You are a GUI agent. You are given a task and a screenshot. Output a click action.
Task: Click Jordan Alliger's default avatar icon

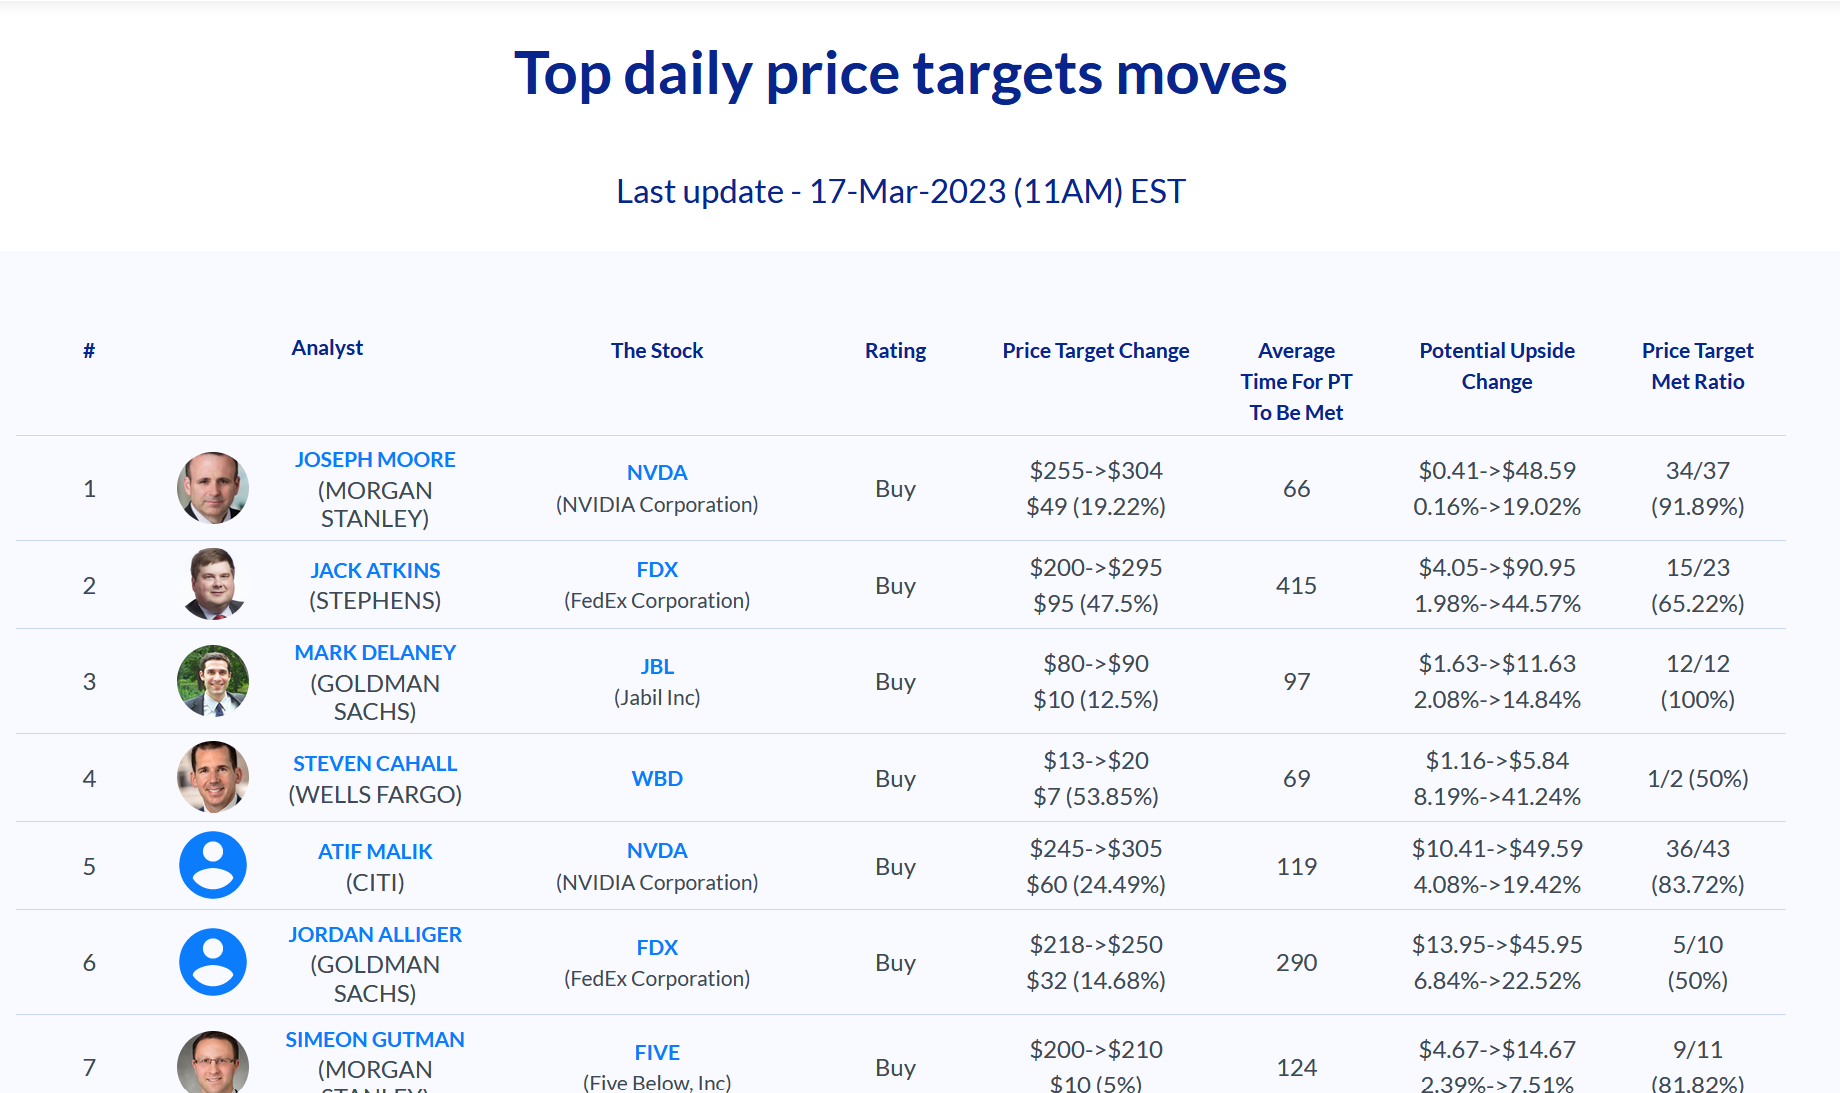coord(213,962)
